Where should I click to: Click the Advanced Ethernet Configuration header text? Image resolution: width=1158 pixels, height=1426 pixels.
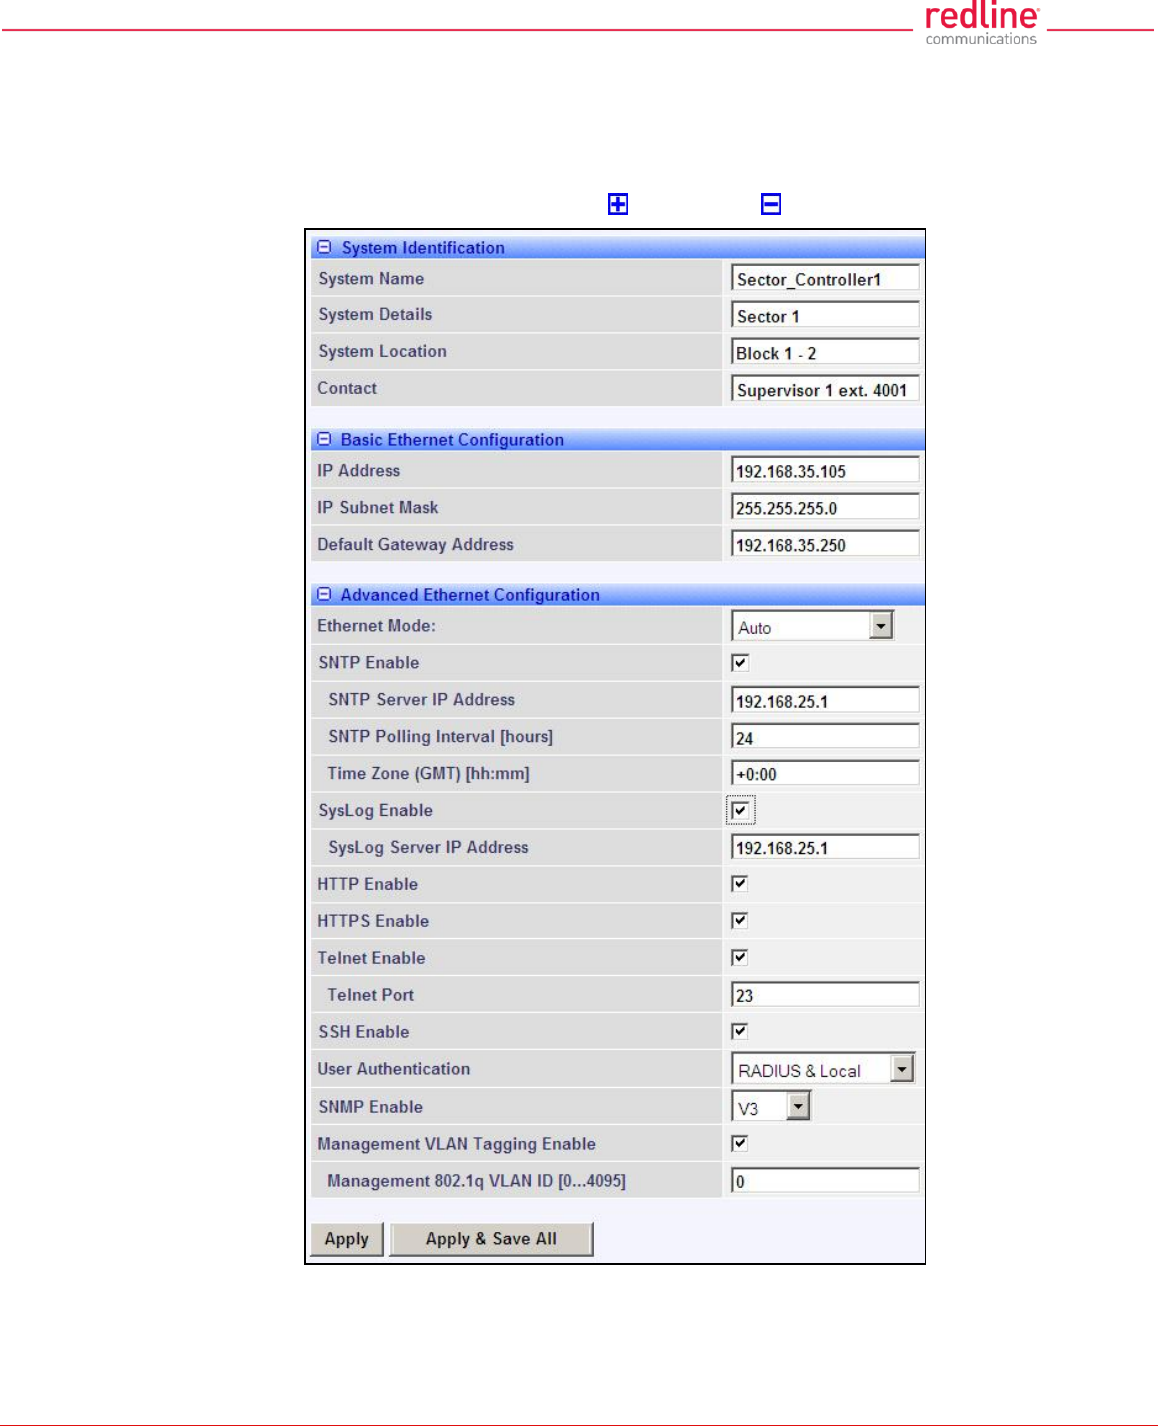470,594
